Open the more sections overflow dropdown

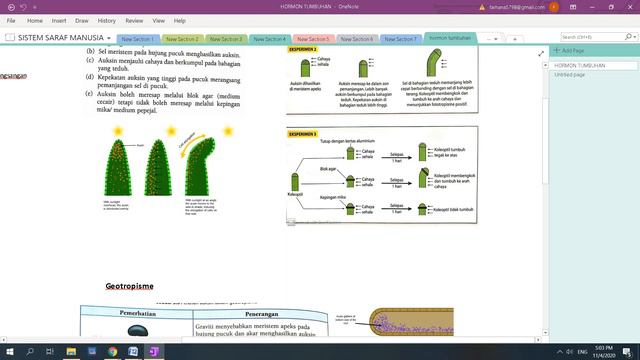pyautogui.click(x=492, y=39)
